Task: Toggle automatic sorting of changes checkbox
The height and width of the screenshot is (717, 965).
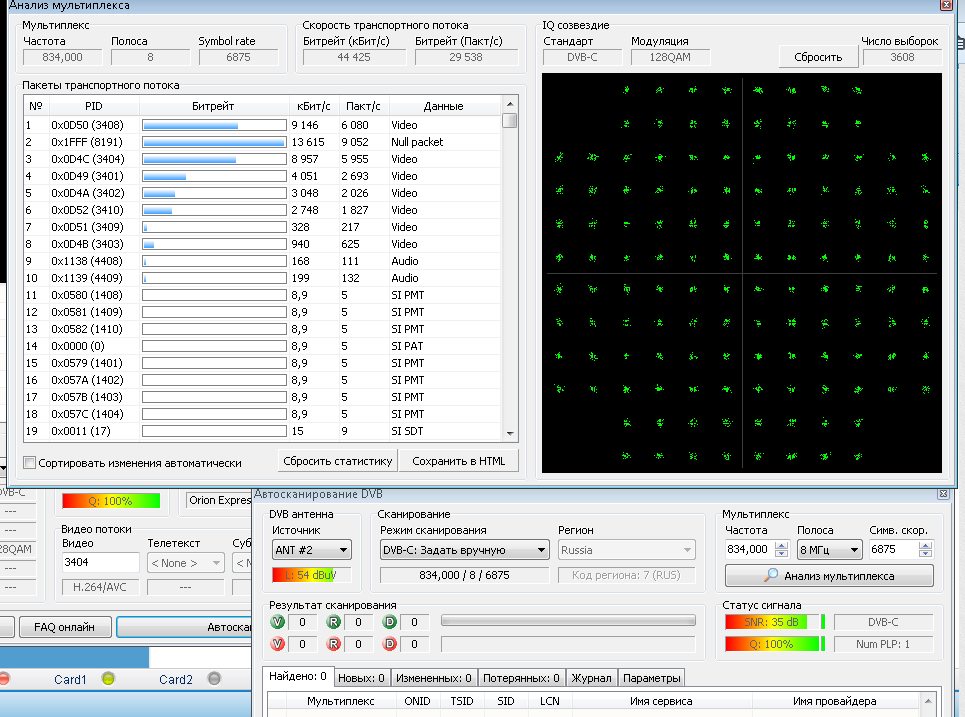Action: pyautogui.click(x=30, y=463)
